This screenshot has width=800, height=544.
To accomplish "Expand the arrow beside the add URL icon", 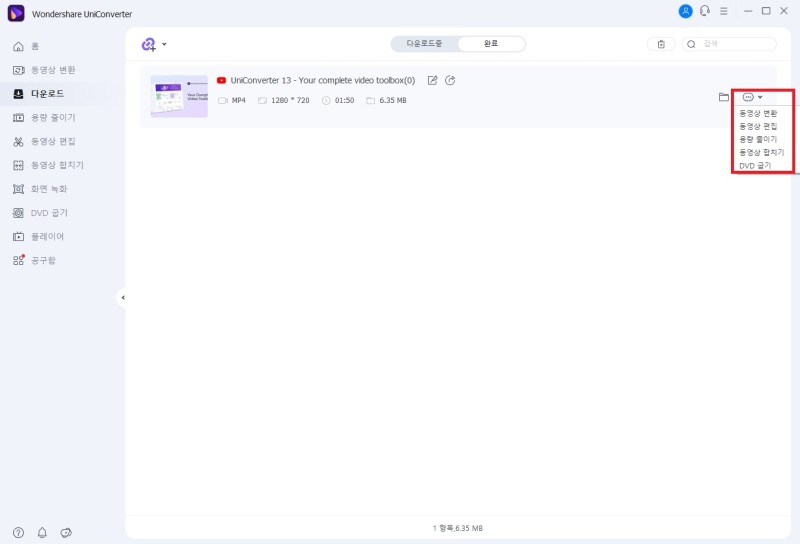I will pyautogui.click(x=164, y=44).
